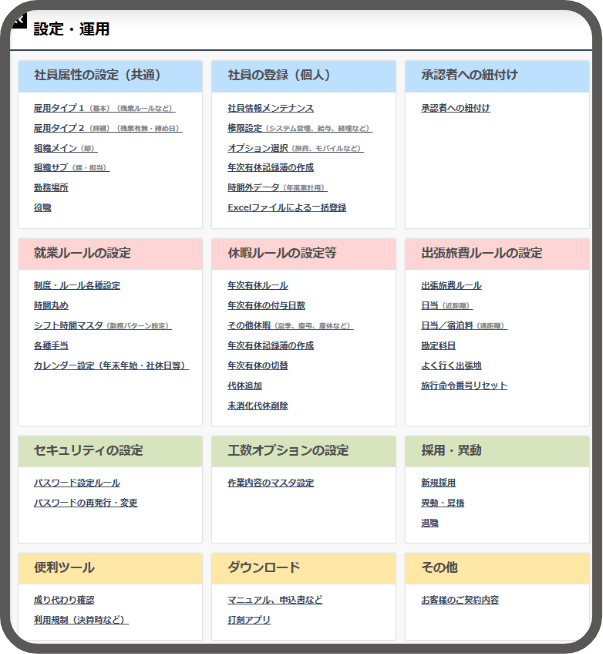Open よく行く出張地 link
603x654 pixels.
pyautogui.click(x=451, y=365)
